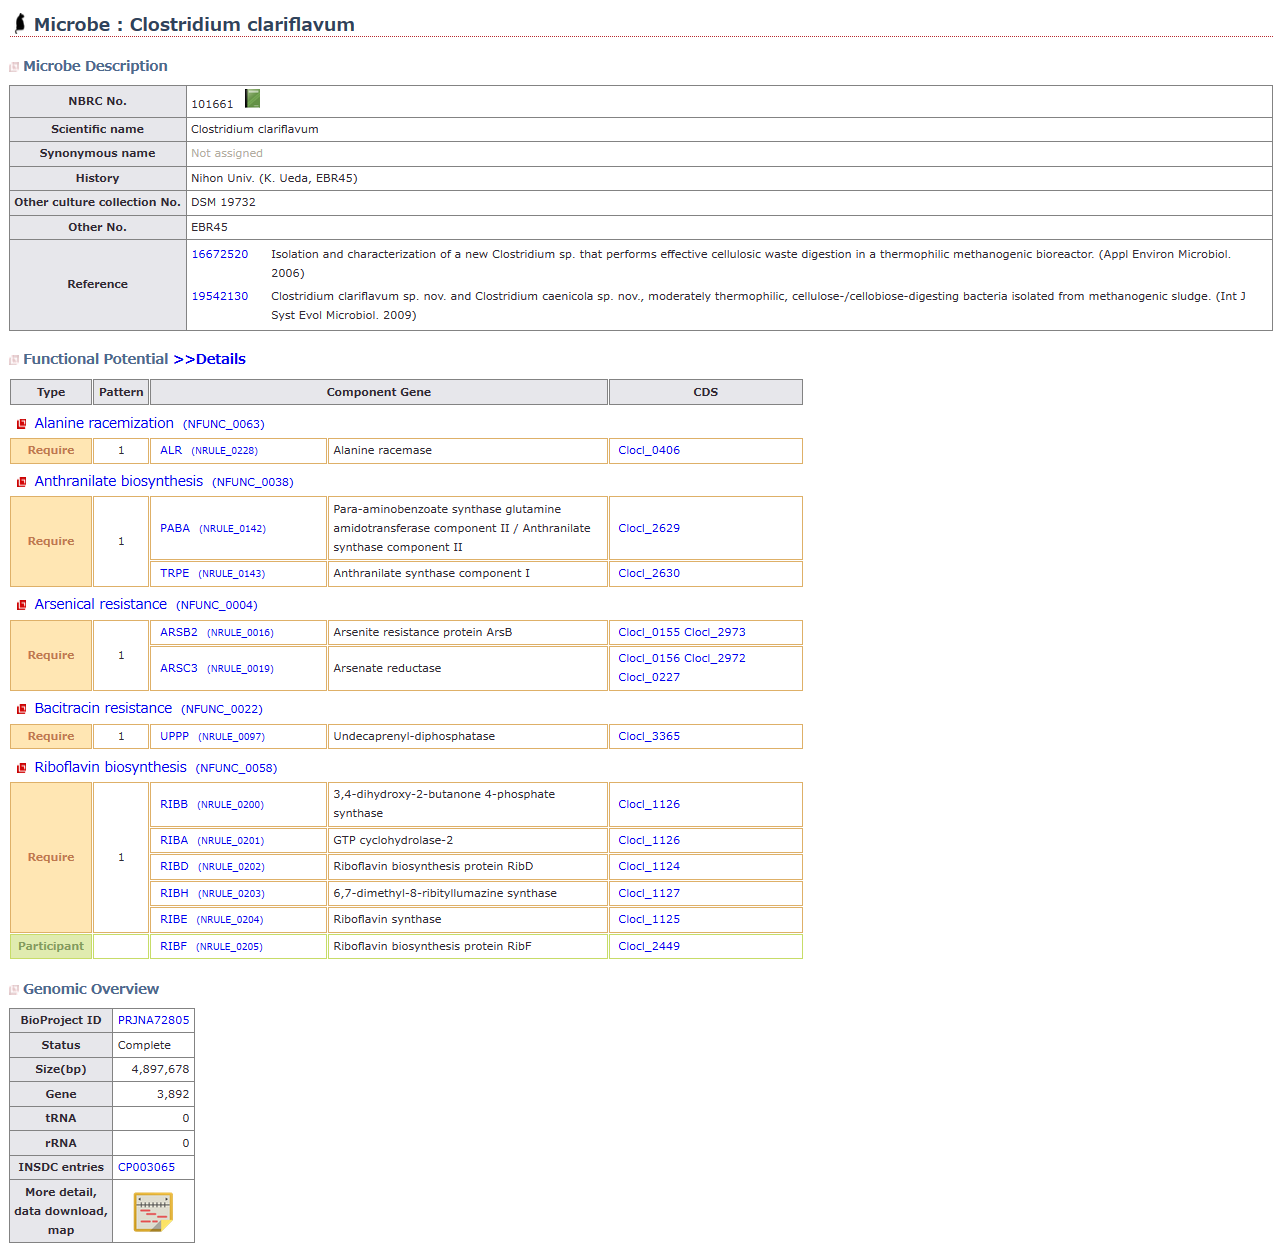The height and width of the screenshot is (1259, 1285).
Task: Click the red icon beside Anthranilate biosynthesis
Action: [x=21, y=482]
